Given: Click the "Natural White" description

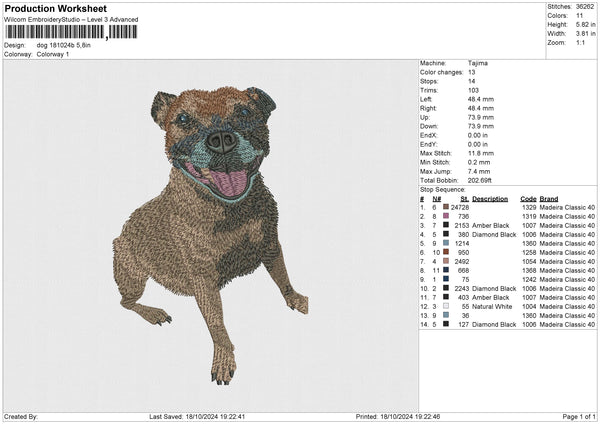Looking at the screenshot, I should (x=492, y=306).
